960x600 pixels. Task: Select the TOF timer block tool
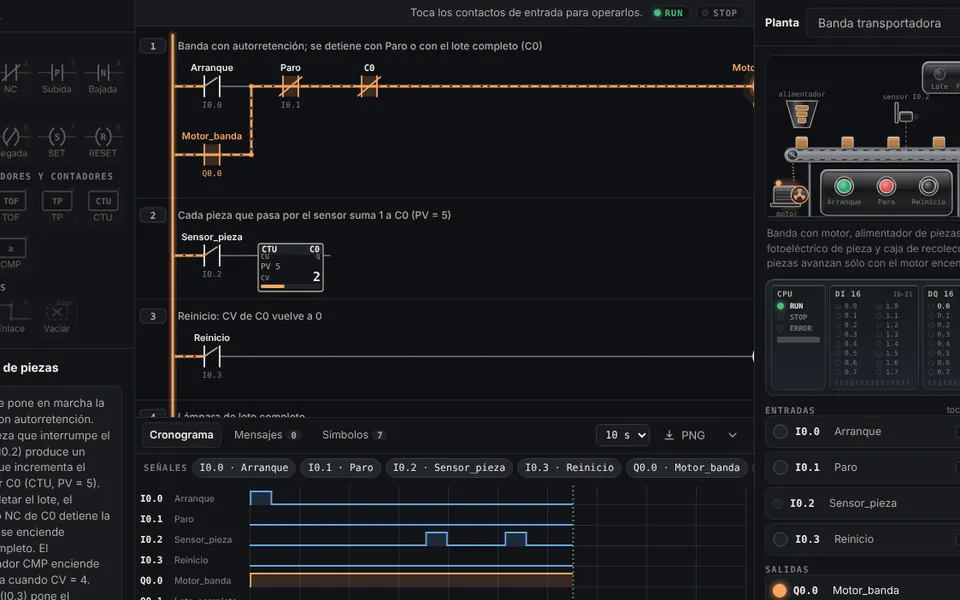[10, 206]
